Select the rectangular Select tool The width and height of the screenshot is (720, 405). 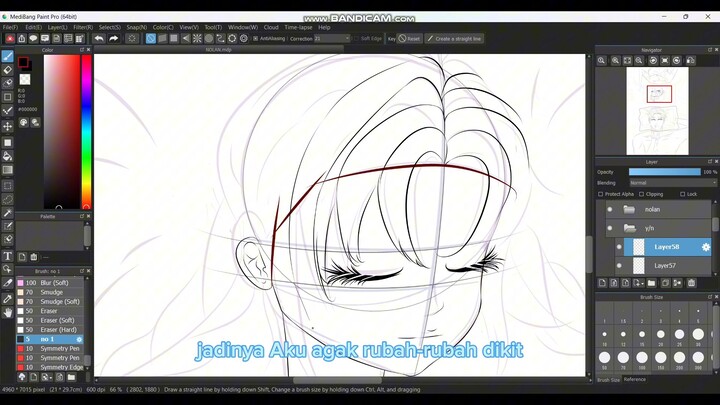(x=7, y=186)
